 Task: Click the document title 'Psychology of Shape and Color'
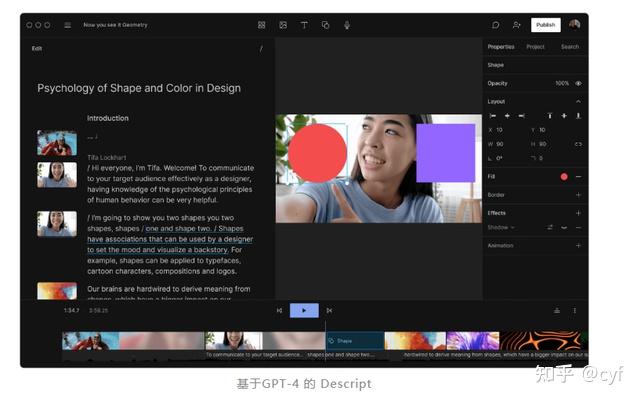pyautogui.click(x=139, y=88)
